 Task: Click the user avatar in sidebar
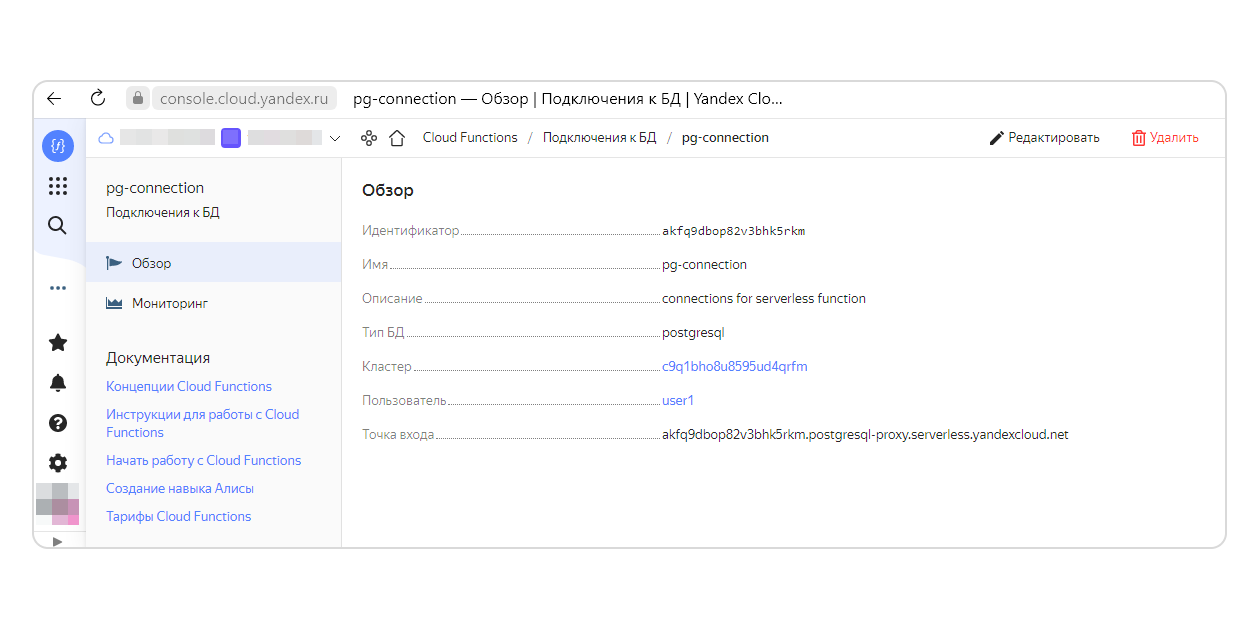click(x=57, y=504)
